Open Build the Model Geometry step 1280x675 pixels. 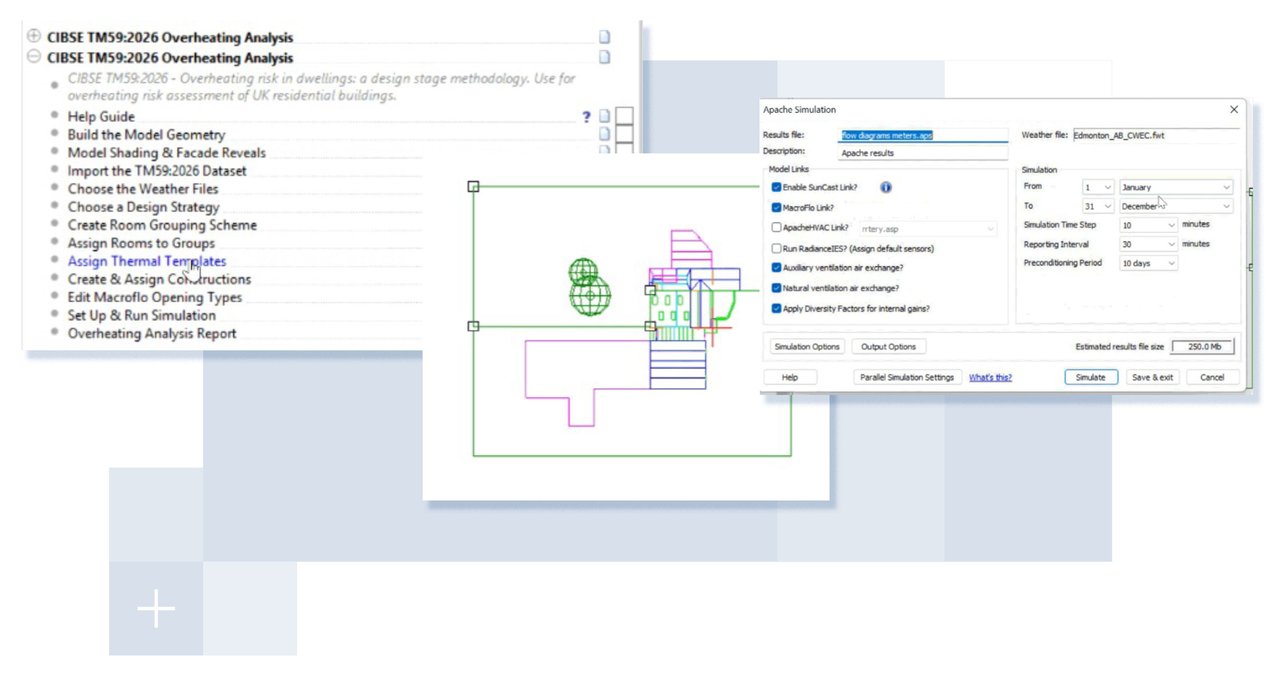(x=146, y=134)
